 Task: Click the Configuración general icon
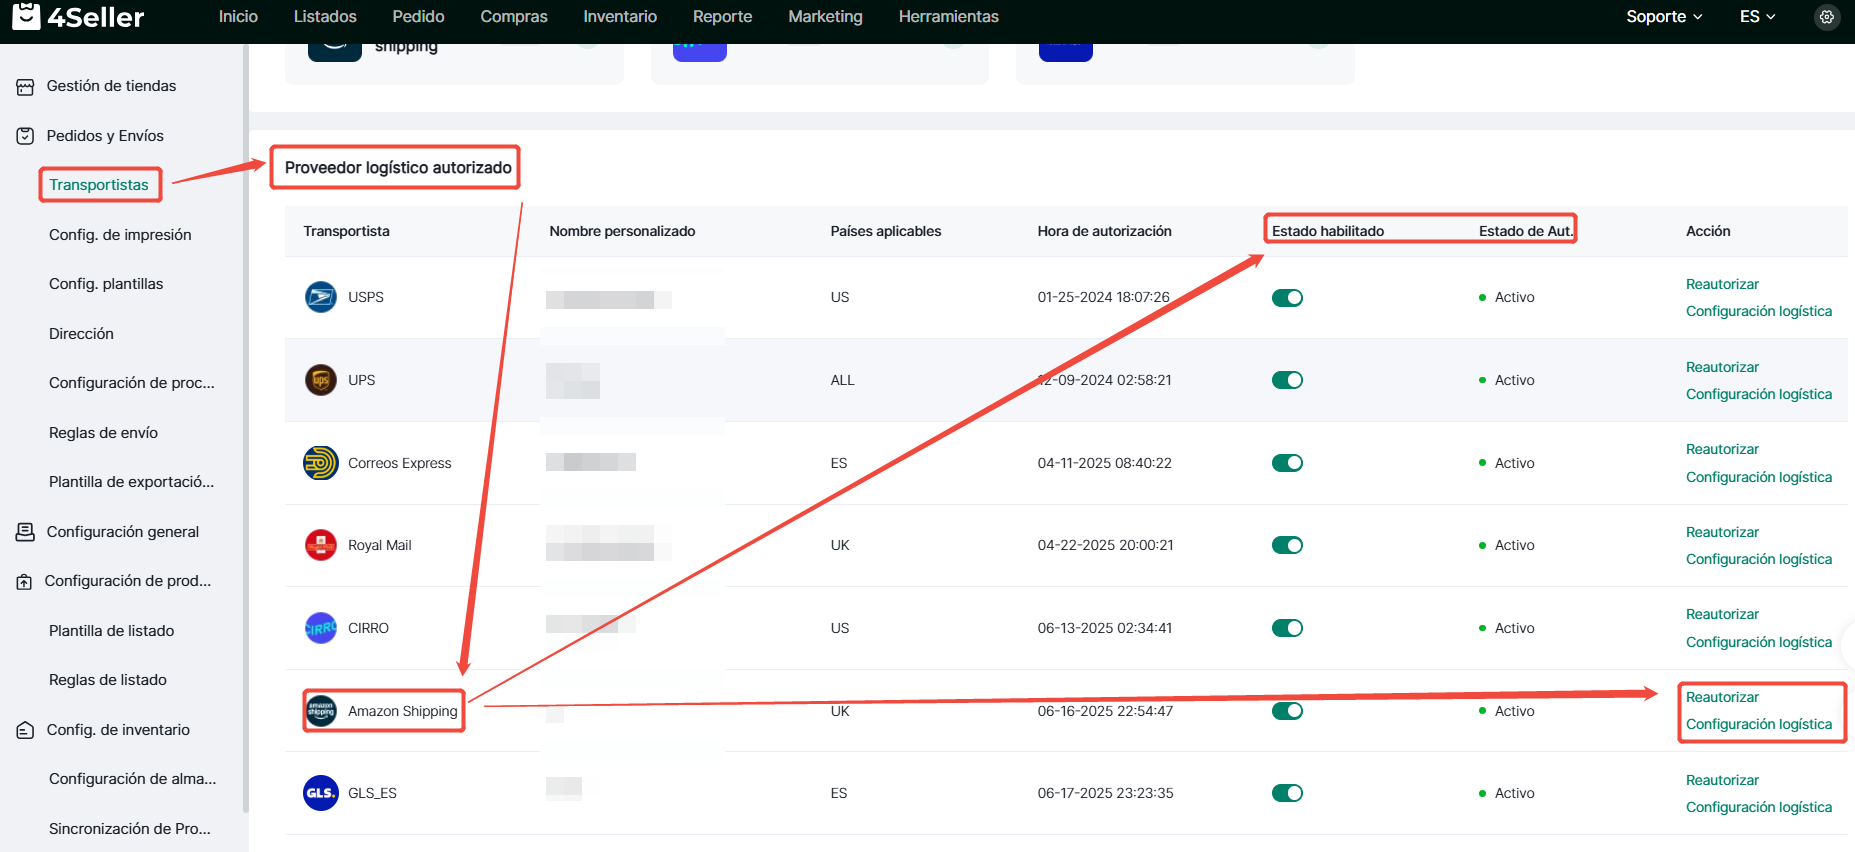[x=25, y=532]
